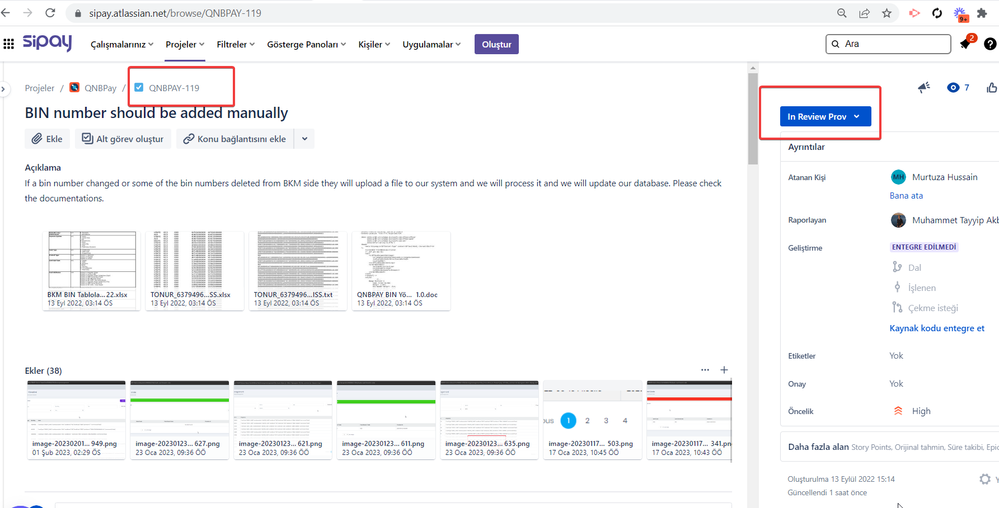This screenshot has width=999, height=508.
Task: Click the red arrow extension icon
Action: click(x=914, y=13)
